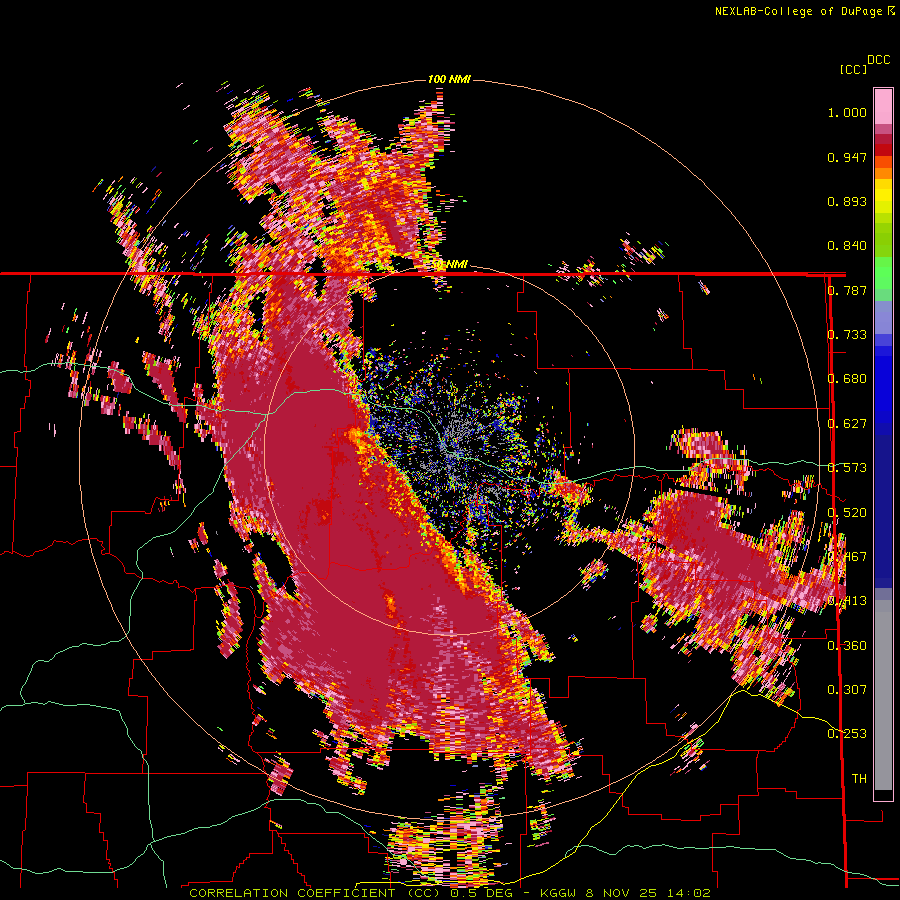Click the 0.360 scale value
The height and width of the screenshot is (900, 900).
coord(847,646)
